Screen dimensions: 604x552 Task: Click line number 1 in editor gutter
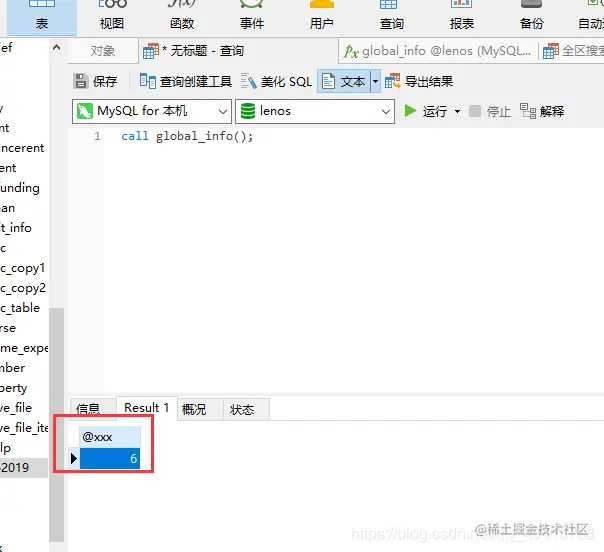97,136
